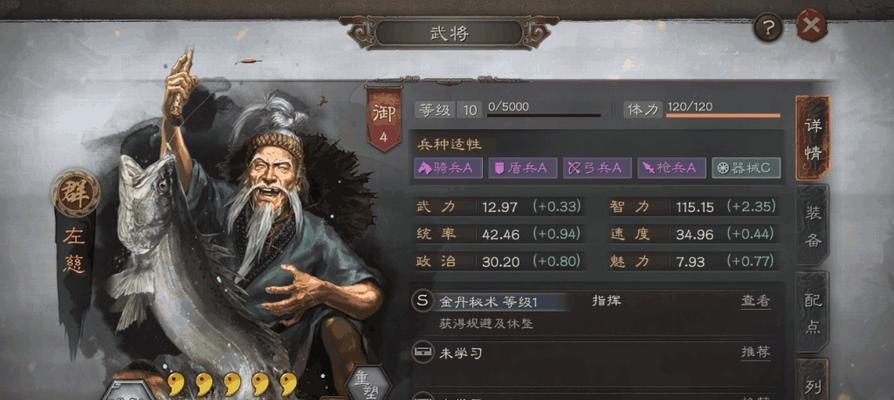Viewport: 894px width, 400px height.
Task: Click the red 御 4 banner
Action: 384,119
